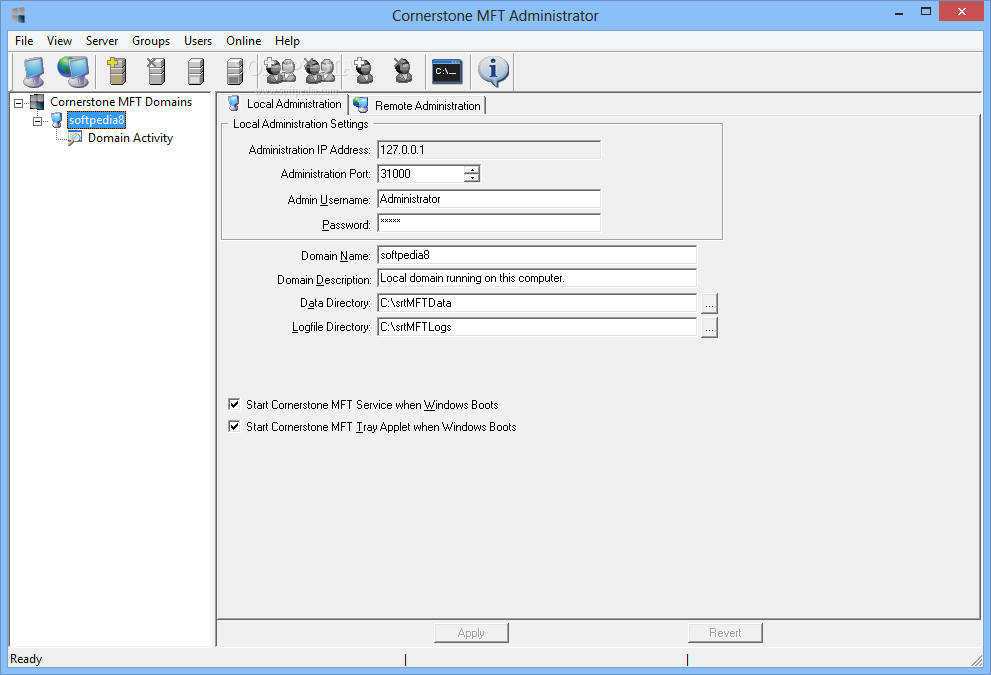Click the Cornerstone MFT Domains root icon
Screen dimensions: 991x675
click(x=37, y=102)
